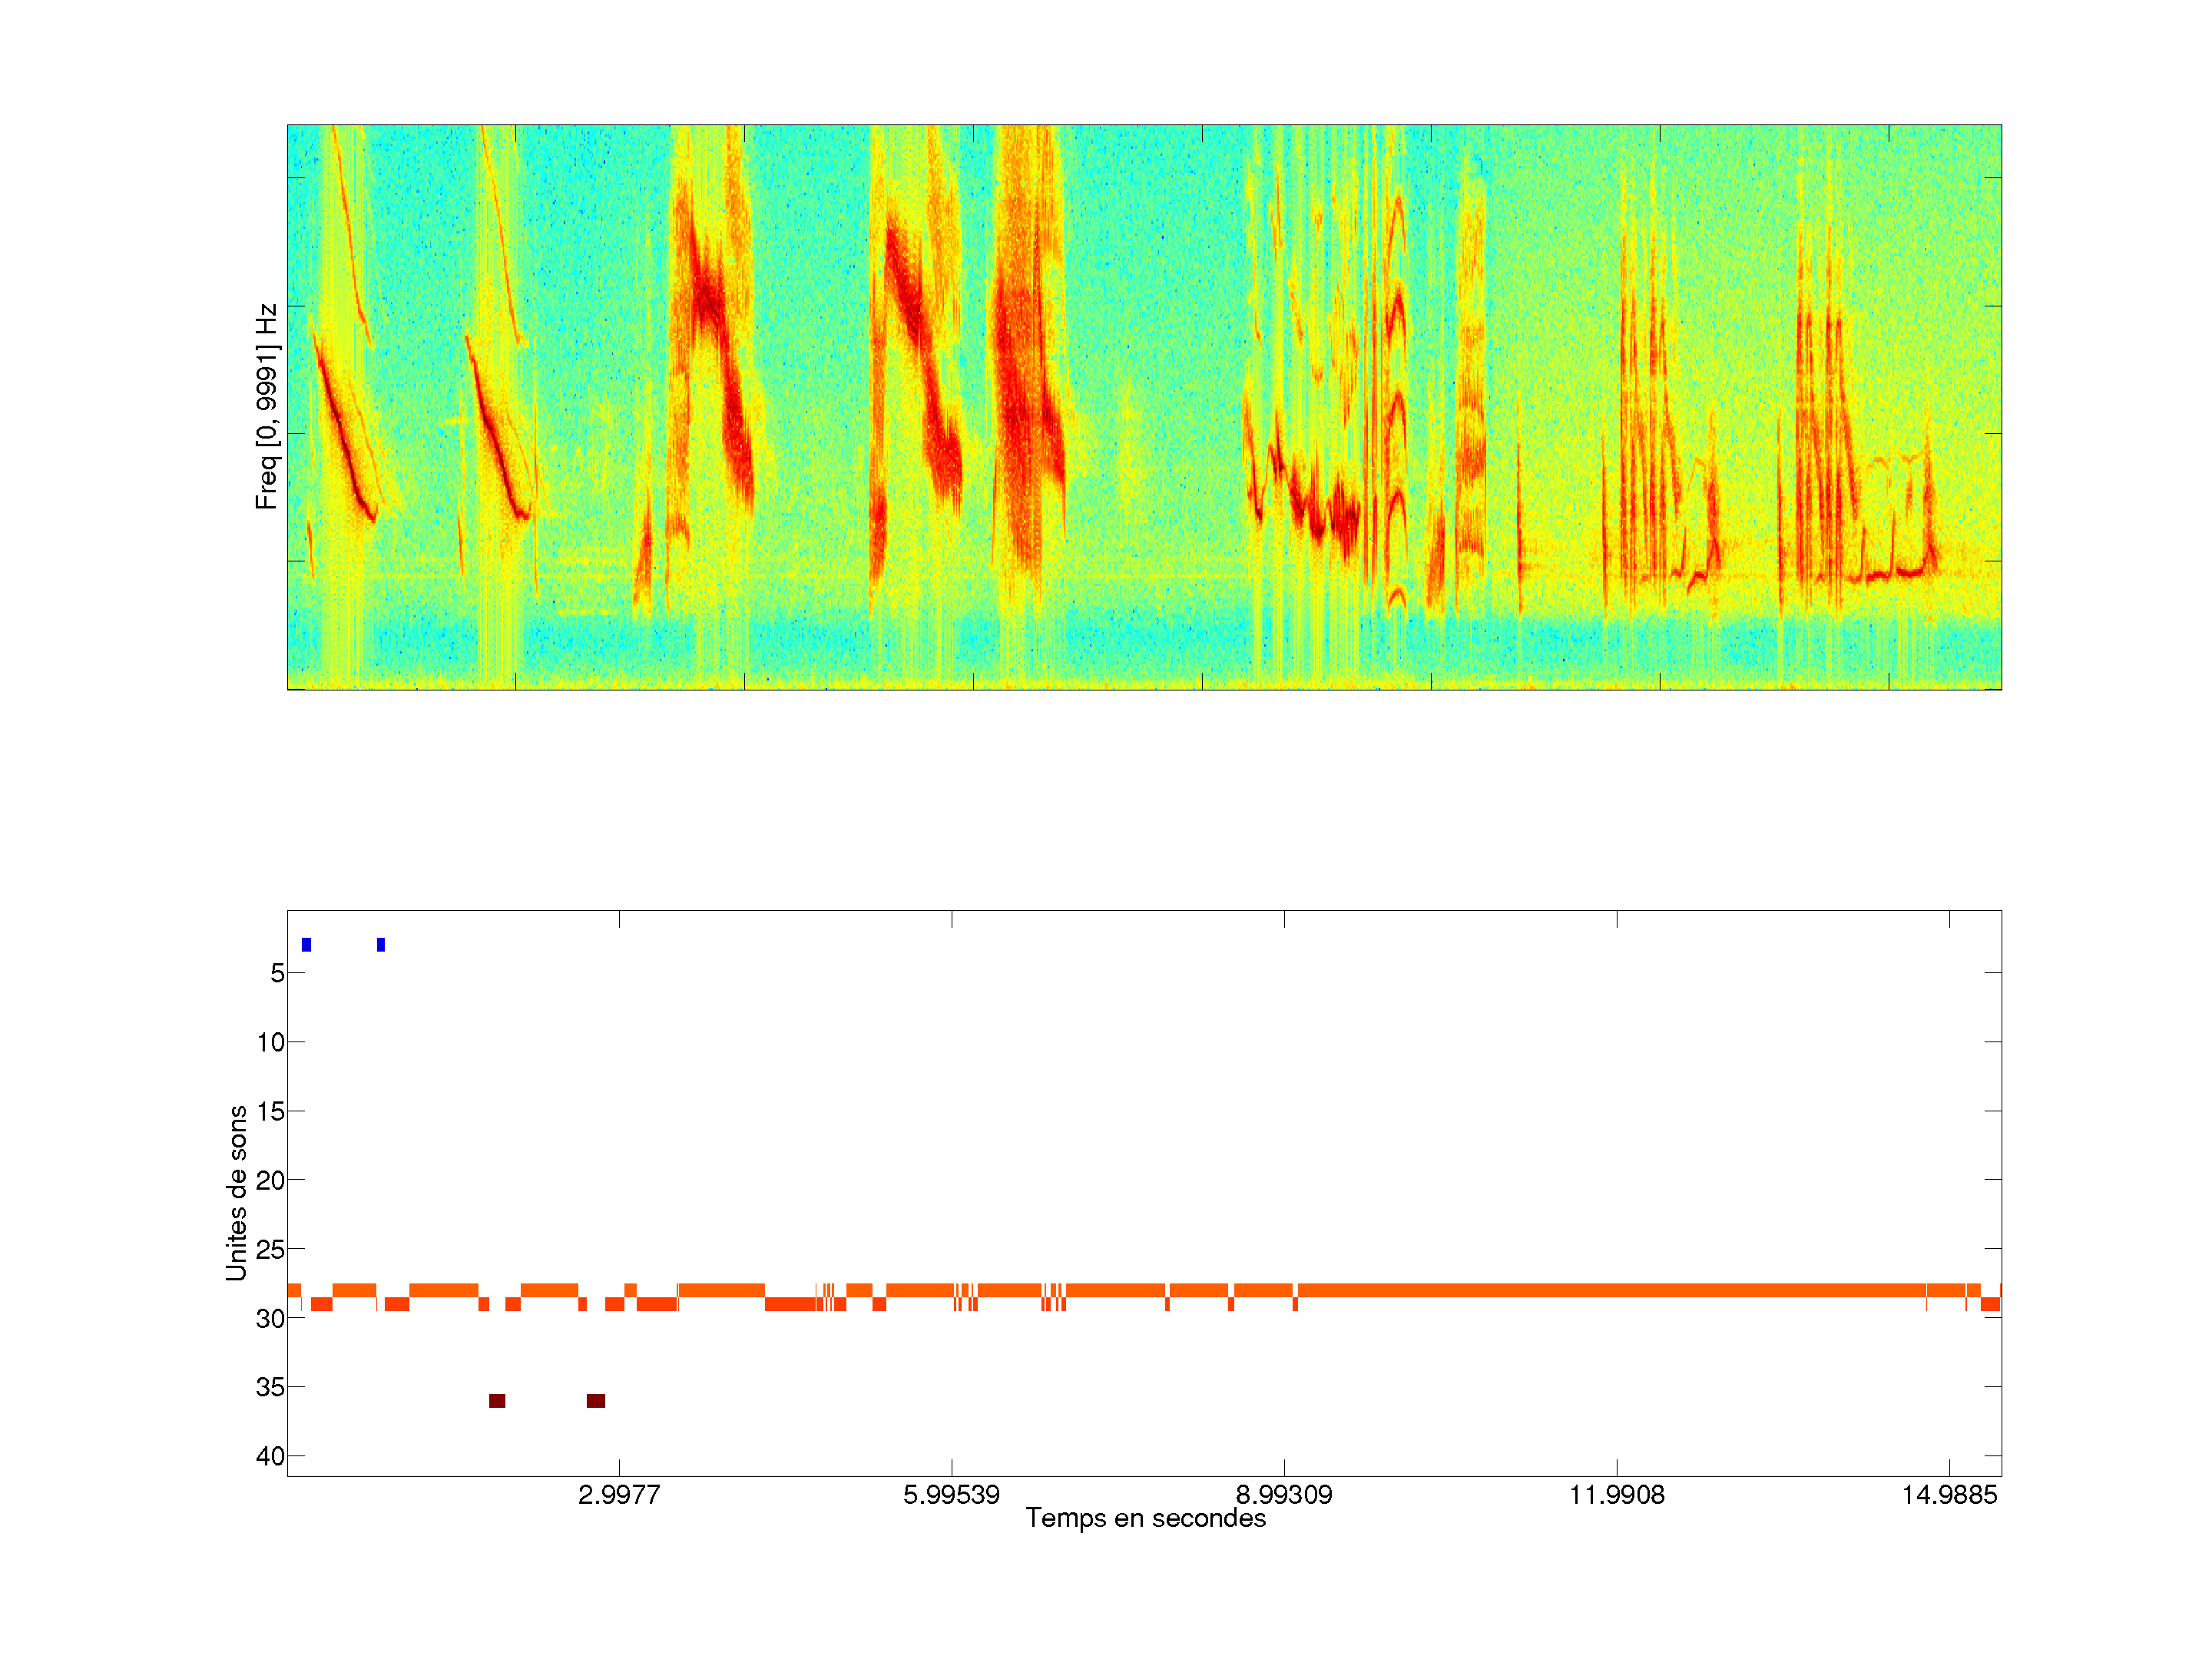The width and height of the screenshot is (2212, 1659).
Task: Click the 8.99309 time tick label
Action: [x=1284, y=1495]
